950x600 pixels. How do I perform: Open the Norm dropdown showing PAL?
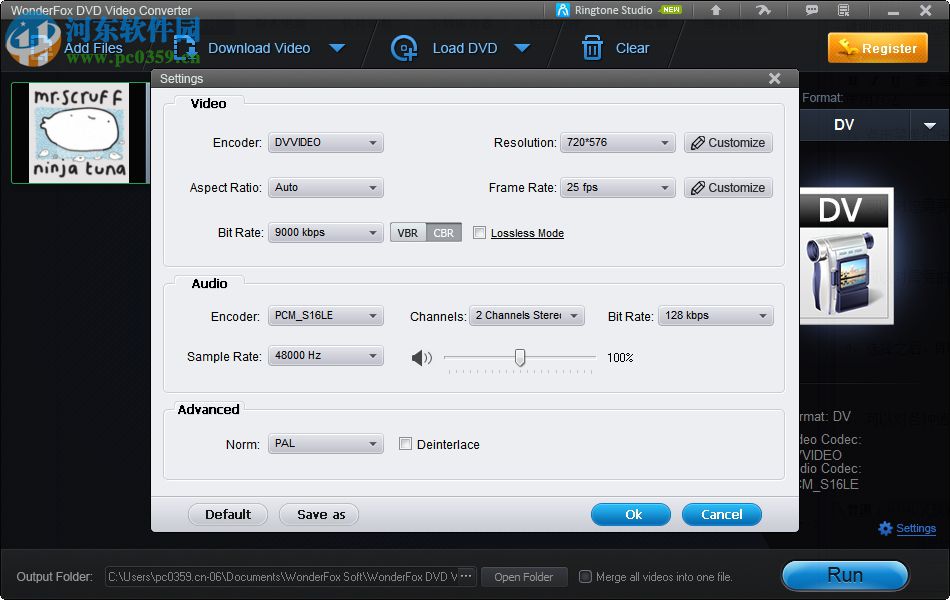pos(325,443)
